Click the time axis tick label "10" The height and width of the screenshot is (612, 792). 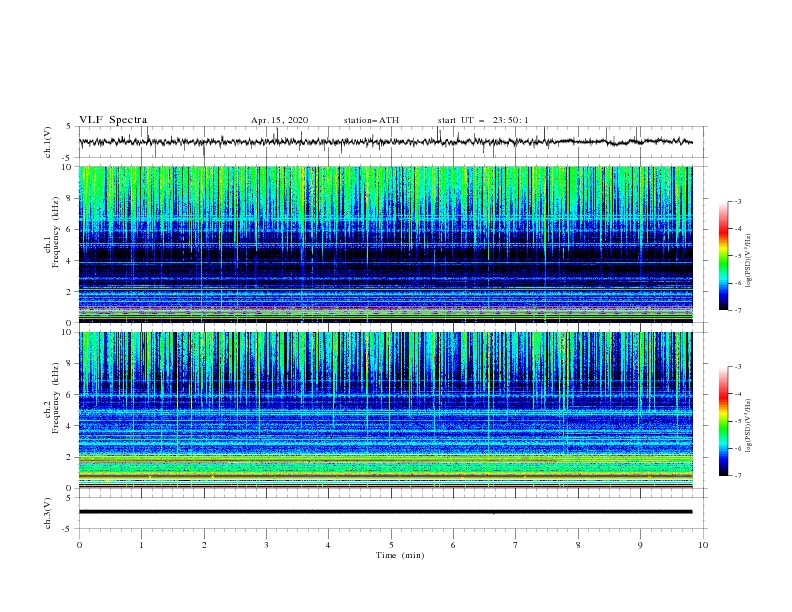[x=703, y=545]
